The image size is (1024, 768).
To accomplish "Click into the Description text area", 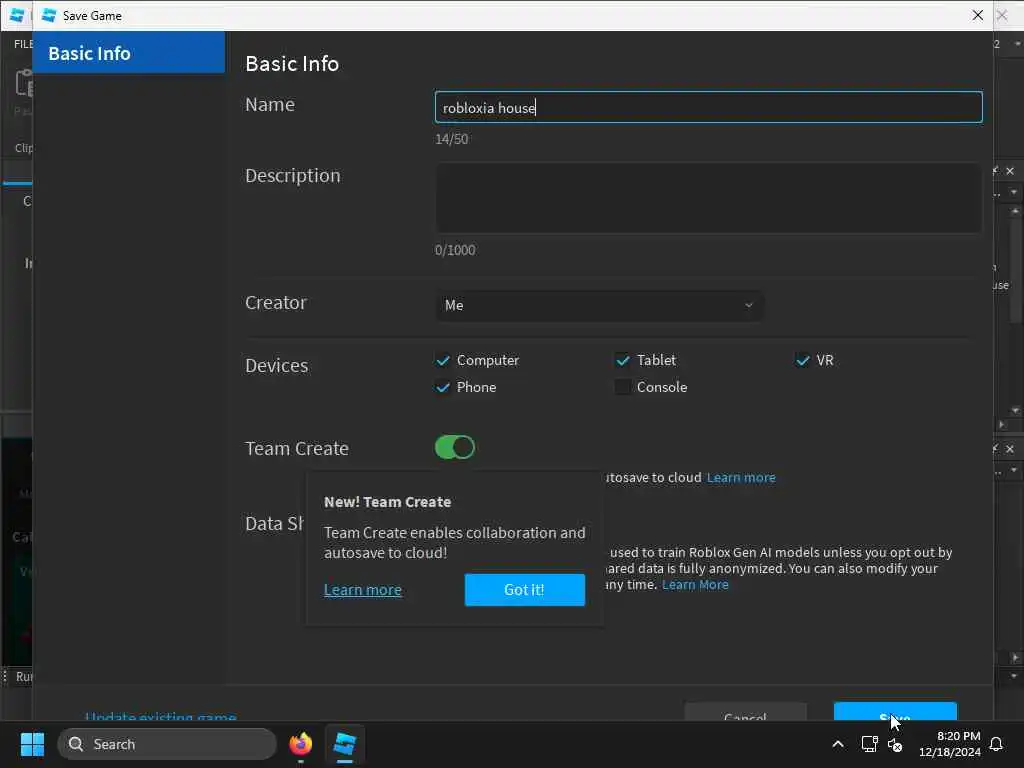I will coord(709,198).
